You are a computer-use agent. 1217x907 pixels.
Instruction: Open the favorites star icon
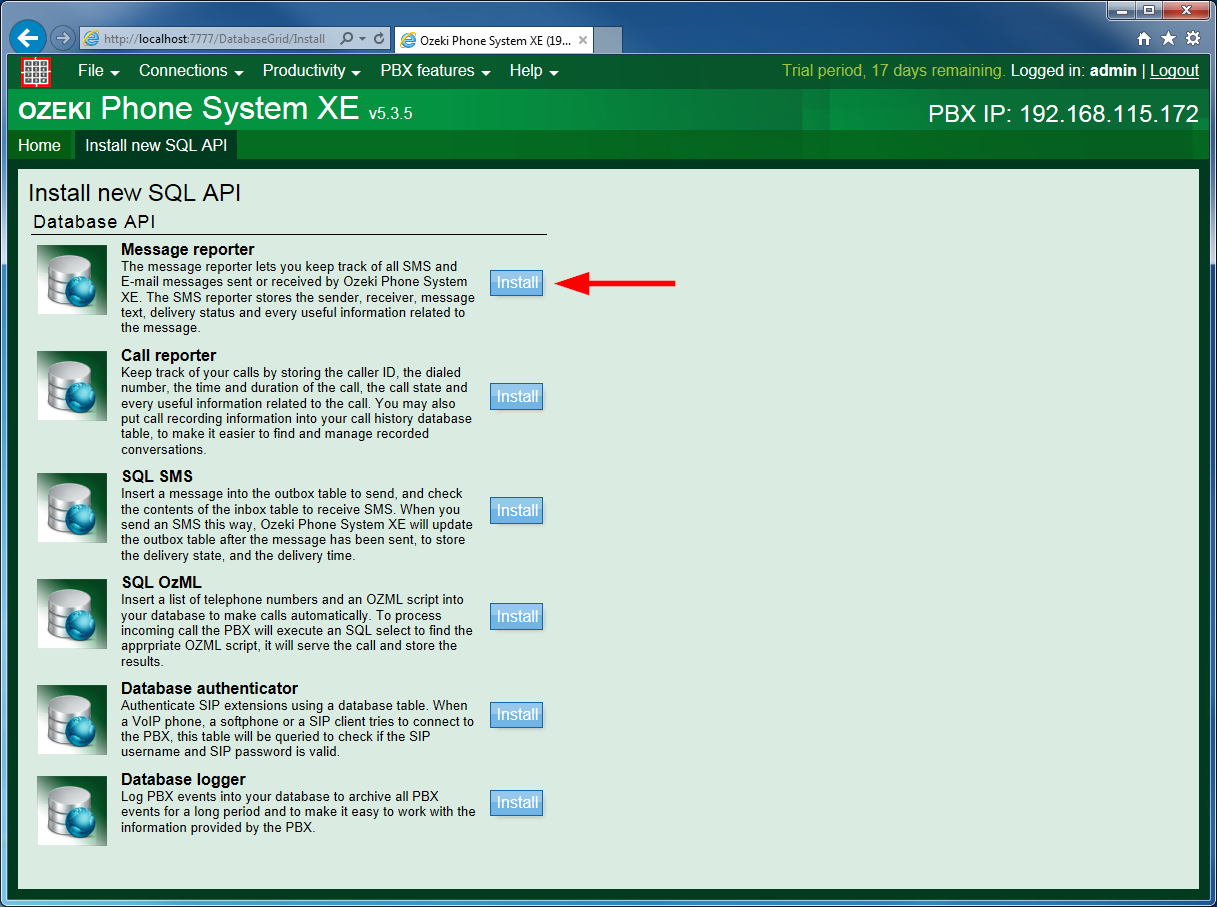point(1168,38)
